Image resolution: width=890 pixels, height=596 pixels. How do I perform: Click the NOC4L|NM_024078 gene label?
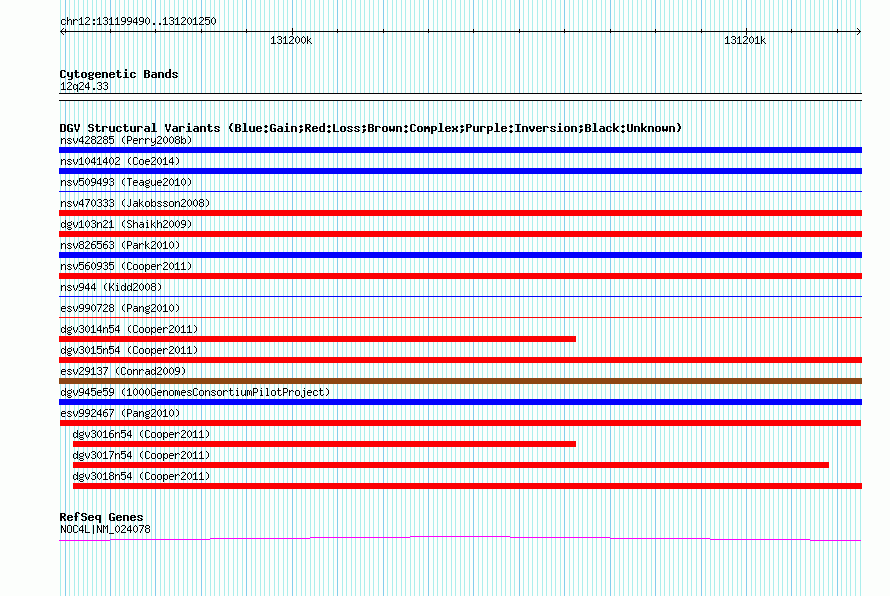105,530
